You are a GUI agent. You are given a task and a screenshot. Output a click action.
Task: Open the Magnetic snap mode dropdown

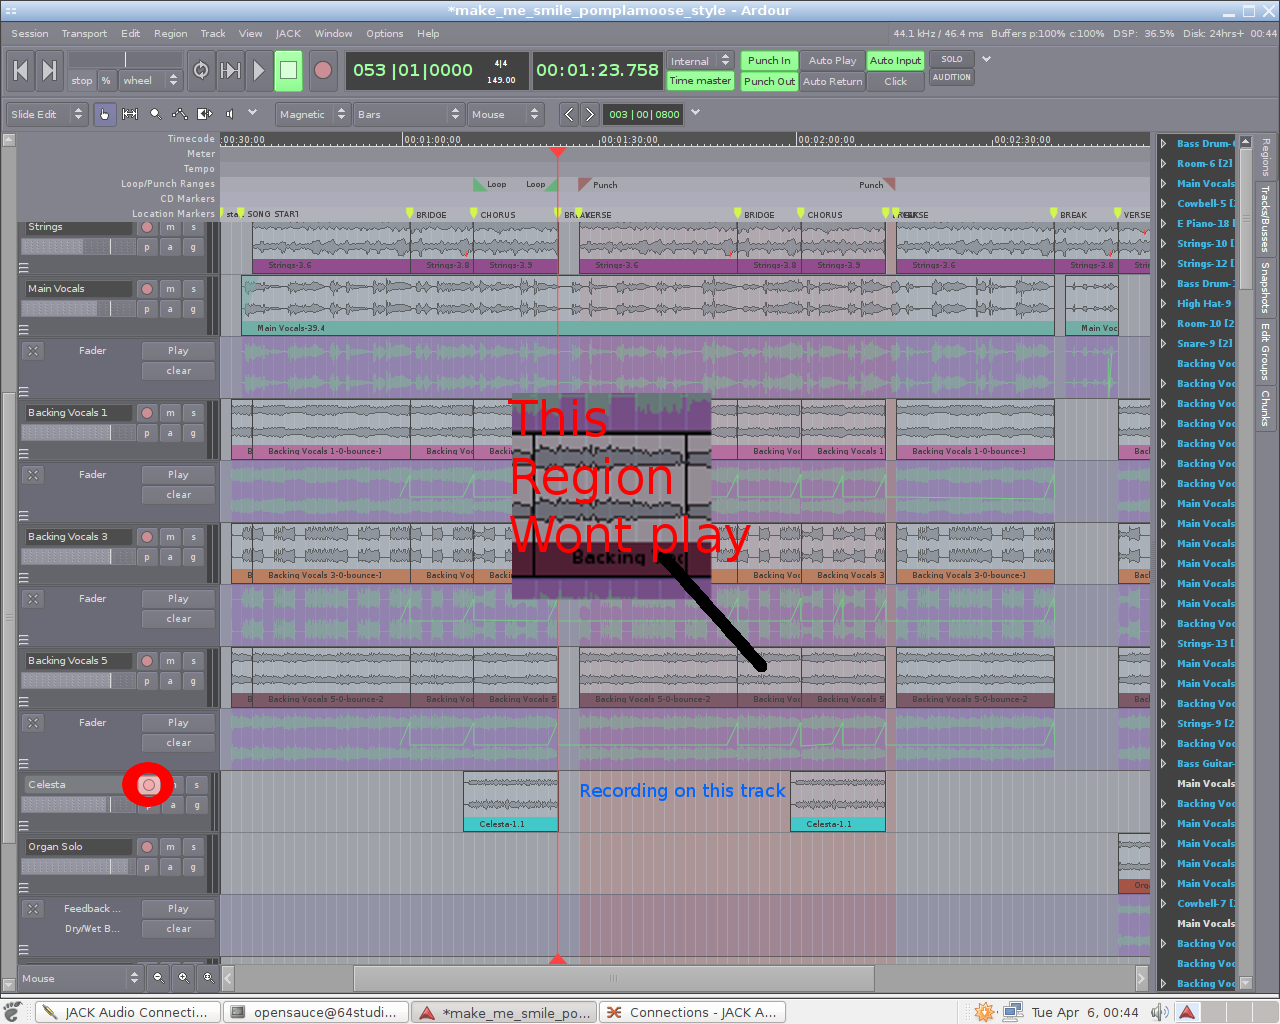[x=312, y=114]
